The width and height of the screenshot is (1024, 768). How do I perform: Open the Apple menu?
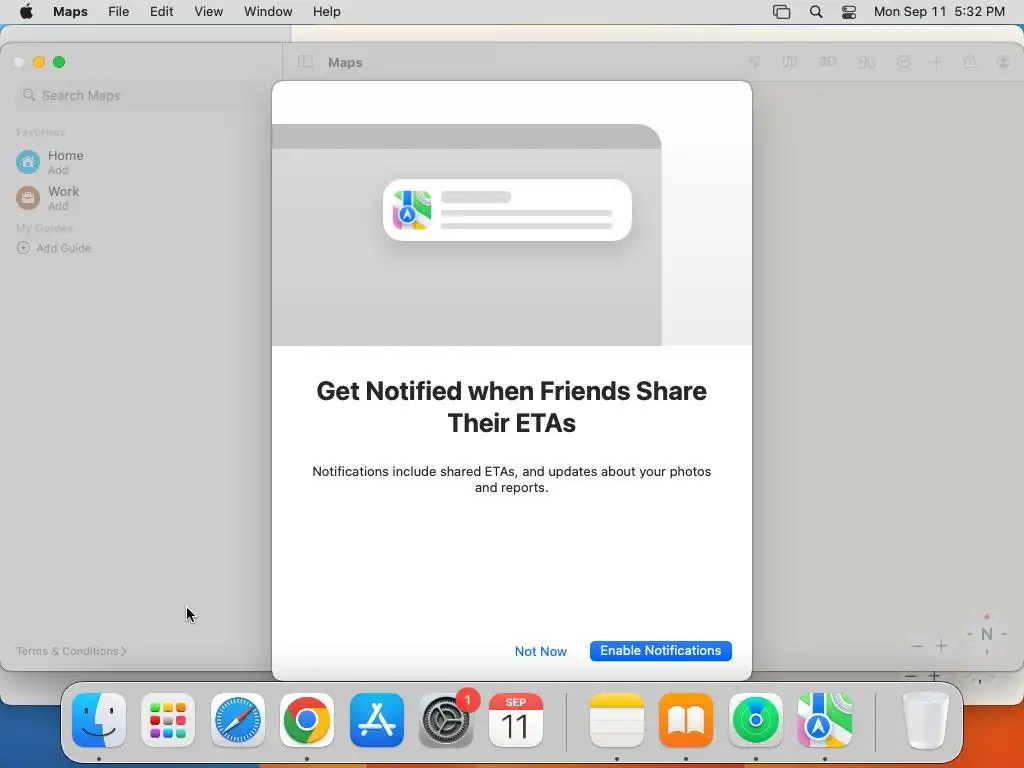pos(26,12)
